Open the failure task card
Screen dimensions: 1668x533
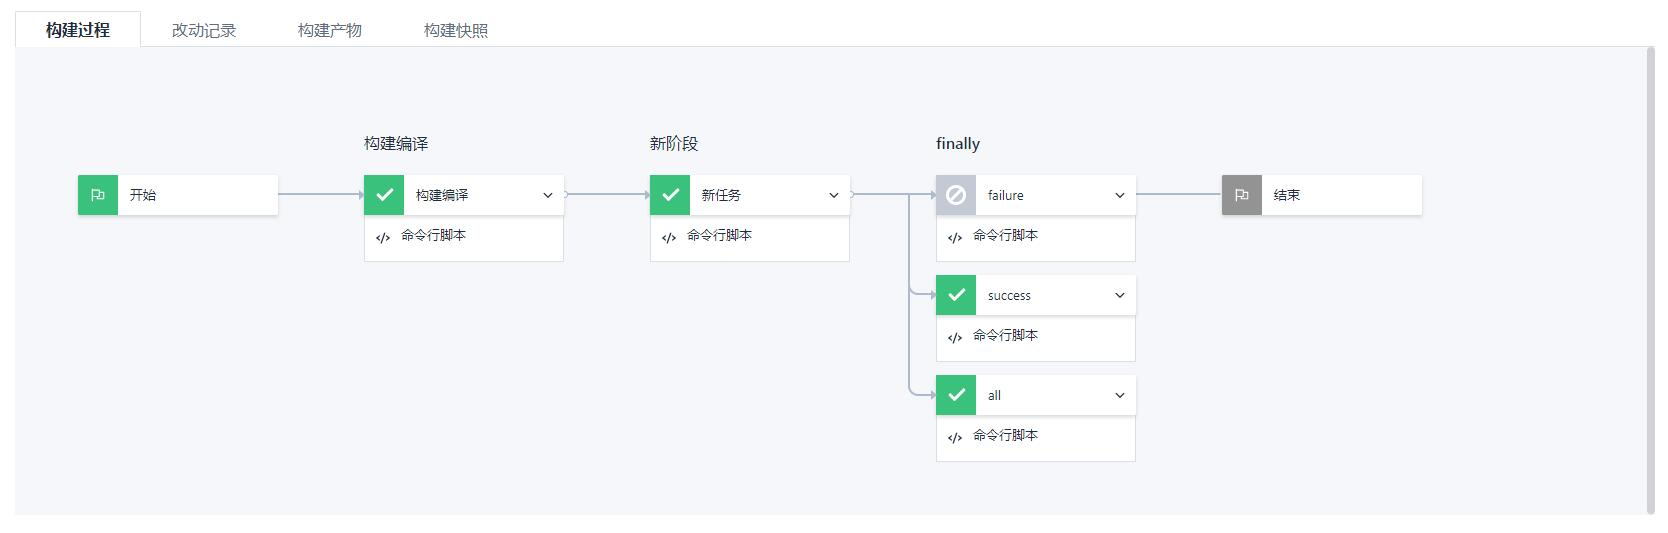[1036, 195]
